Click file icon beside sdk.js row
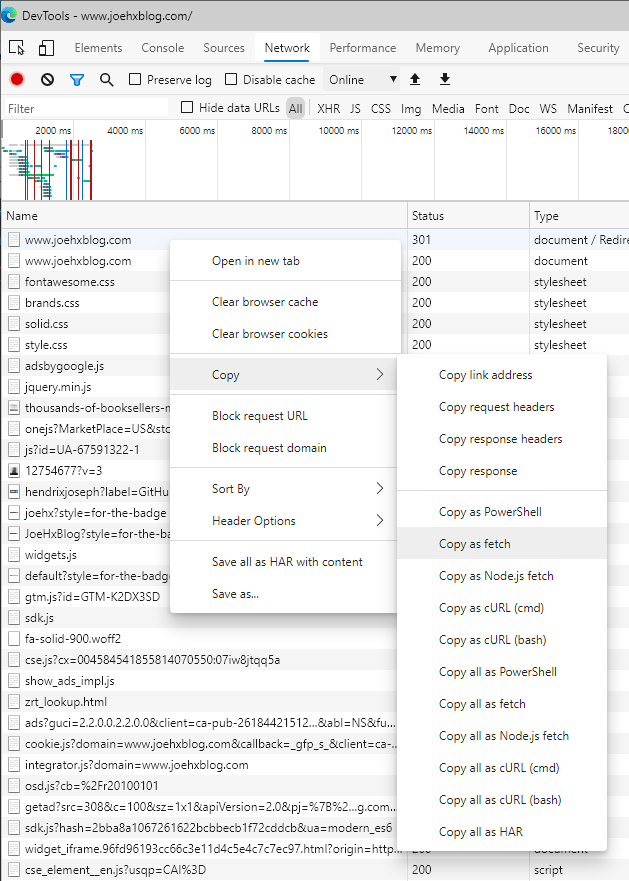 [x=14, y=617]
